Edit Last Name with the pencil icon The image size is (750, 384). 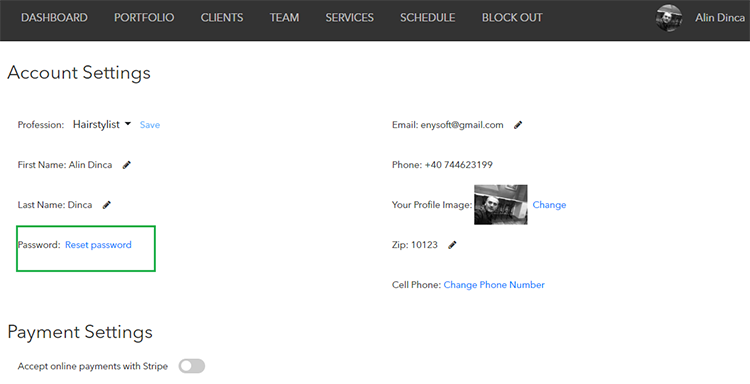coord(107,205)
